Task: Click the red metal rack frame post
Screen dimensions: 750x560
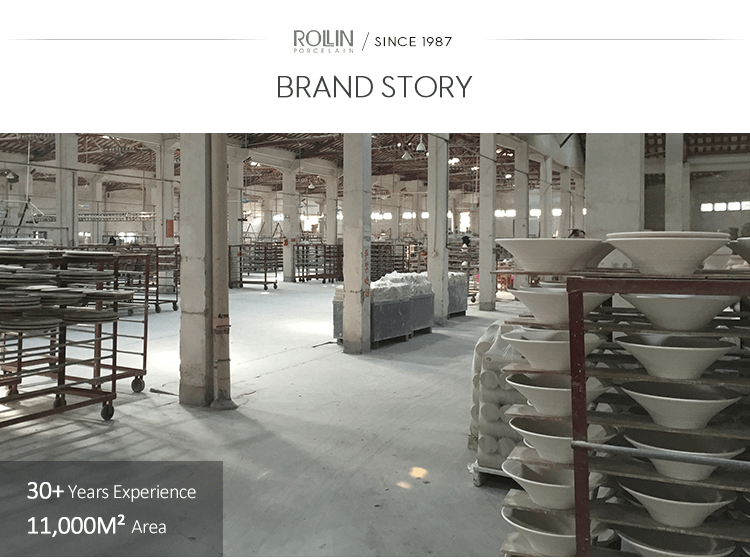Action: coord(580,416)
